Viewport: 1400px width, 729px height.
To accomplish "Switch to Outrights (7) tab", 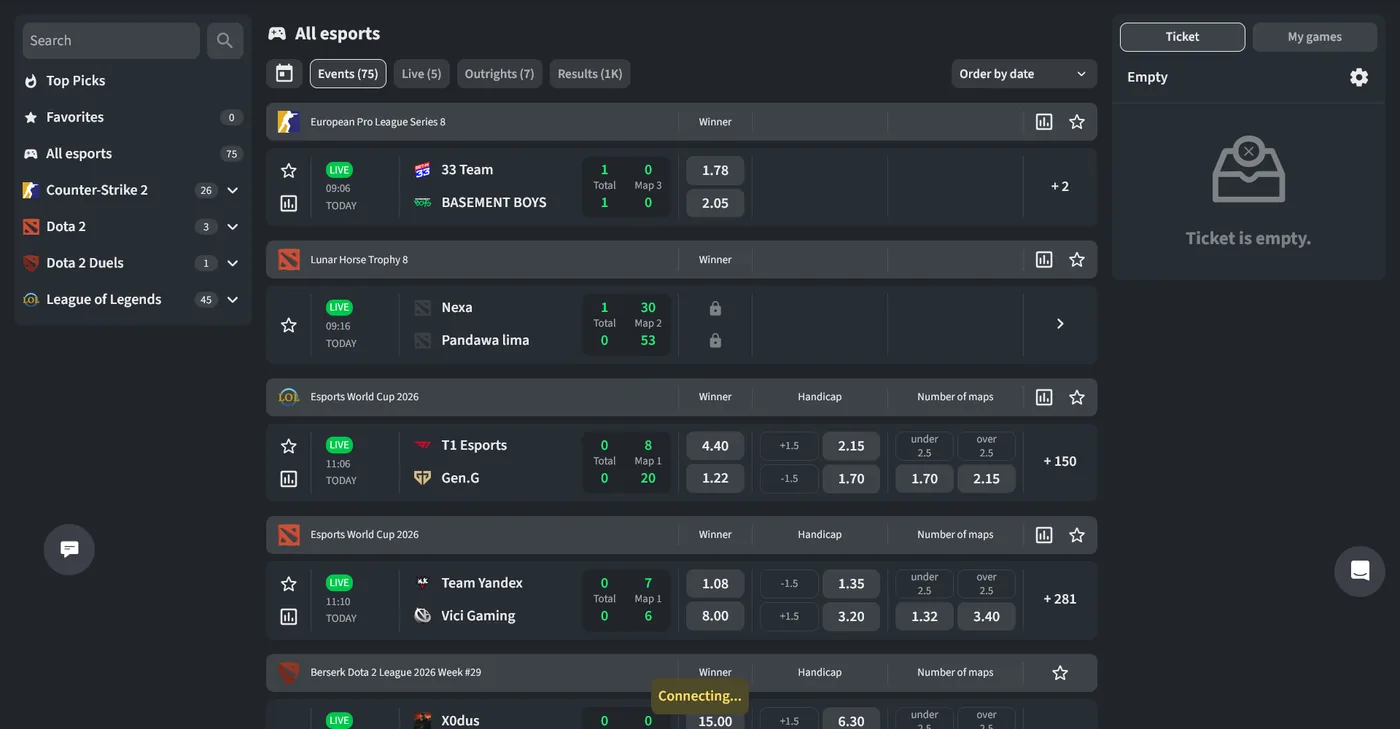I will tap(499, 74).
